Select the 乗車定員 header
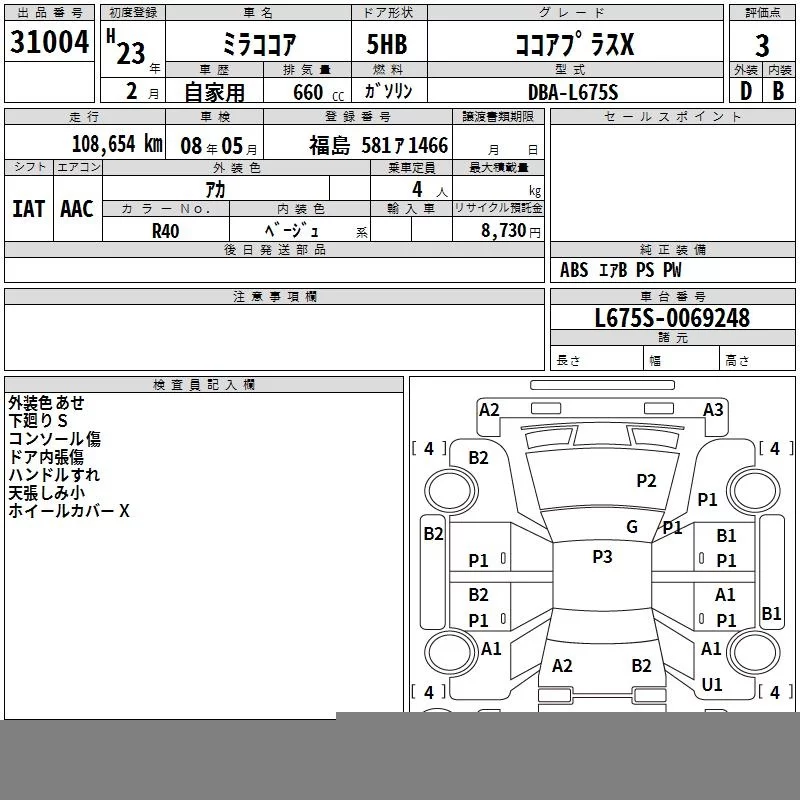The height and width of the screenshot is (800, 800). coord(411,168)
